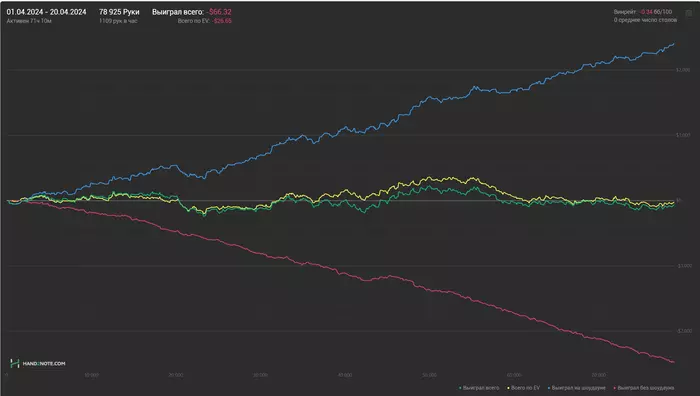Click the '78 925 Руки' hands count
The width and height of the screenshot is (700, 396).
point(119,12)
